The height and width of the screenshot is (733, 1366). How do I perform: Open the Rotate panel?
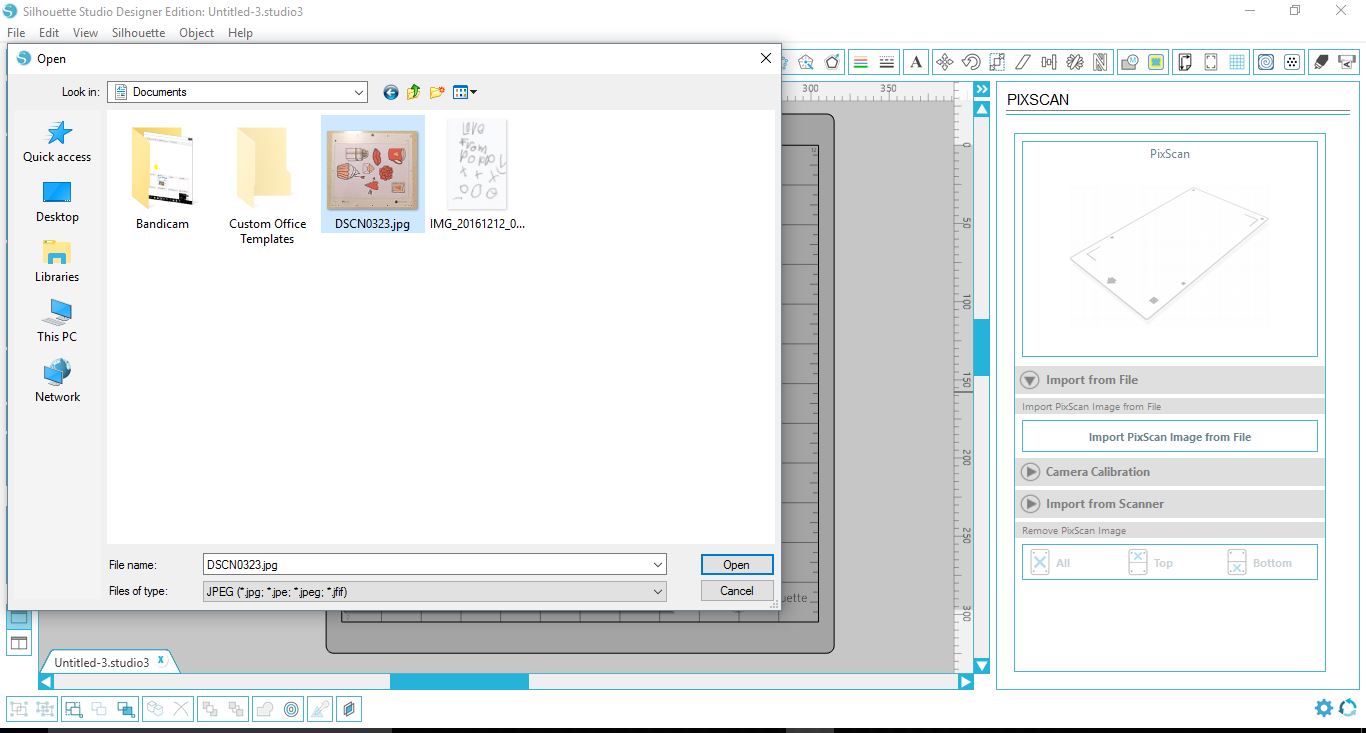(969, 61)
